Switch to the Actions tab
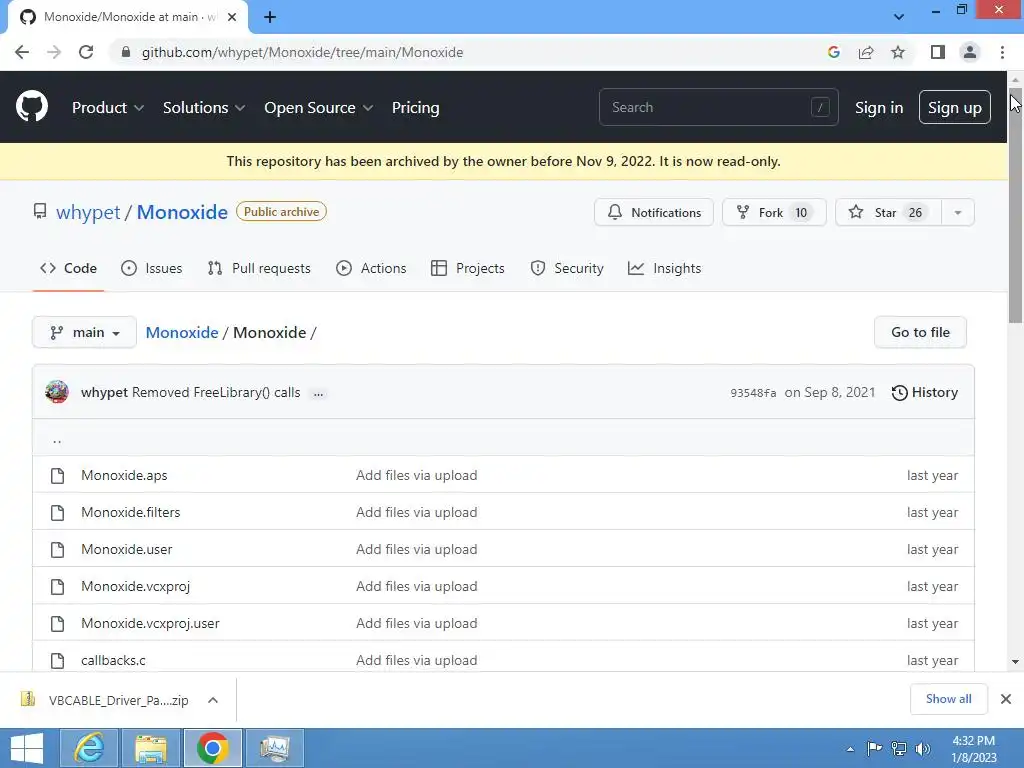Viewport: 1024px width, 768px height. [371, 268]
